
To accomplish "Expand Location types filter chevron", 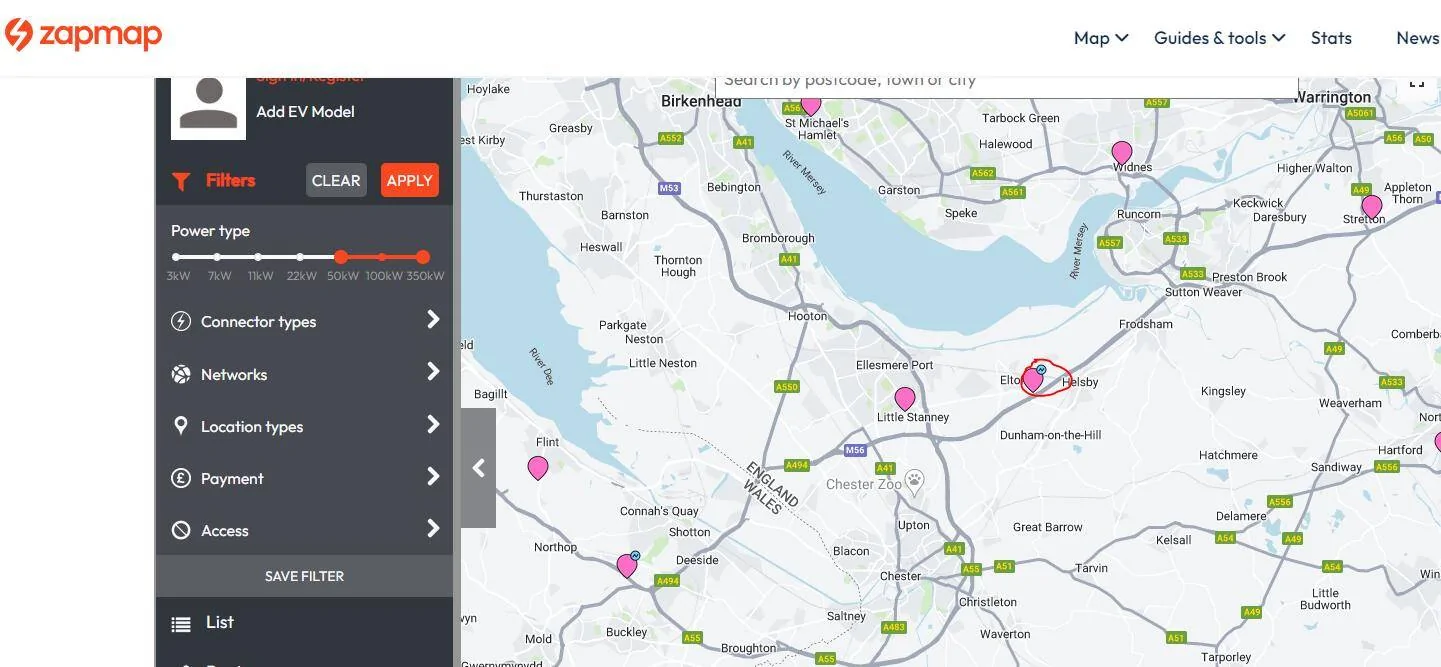I will (x=433, y=424).
